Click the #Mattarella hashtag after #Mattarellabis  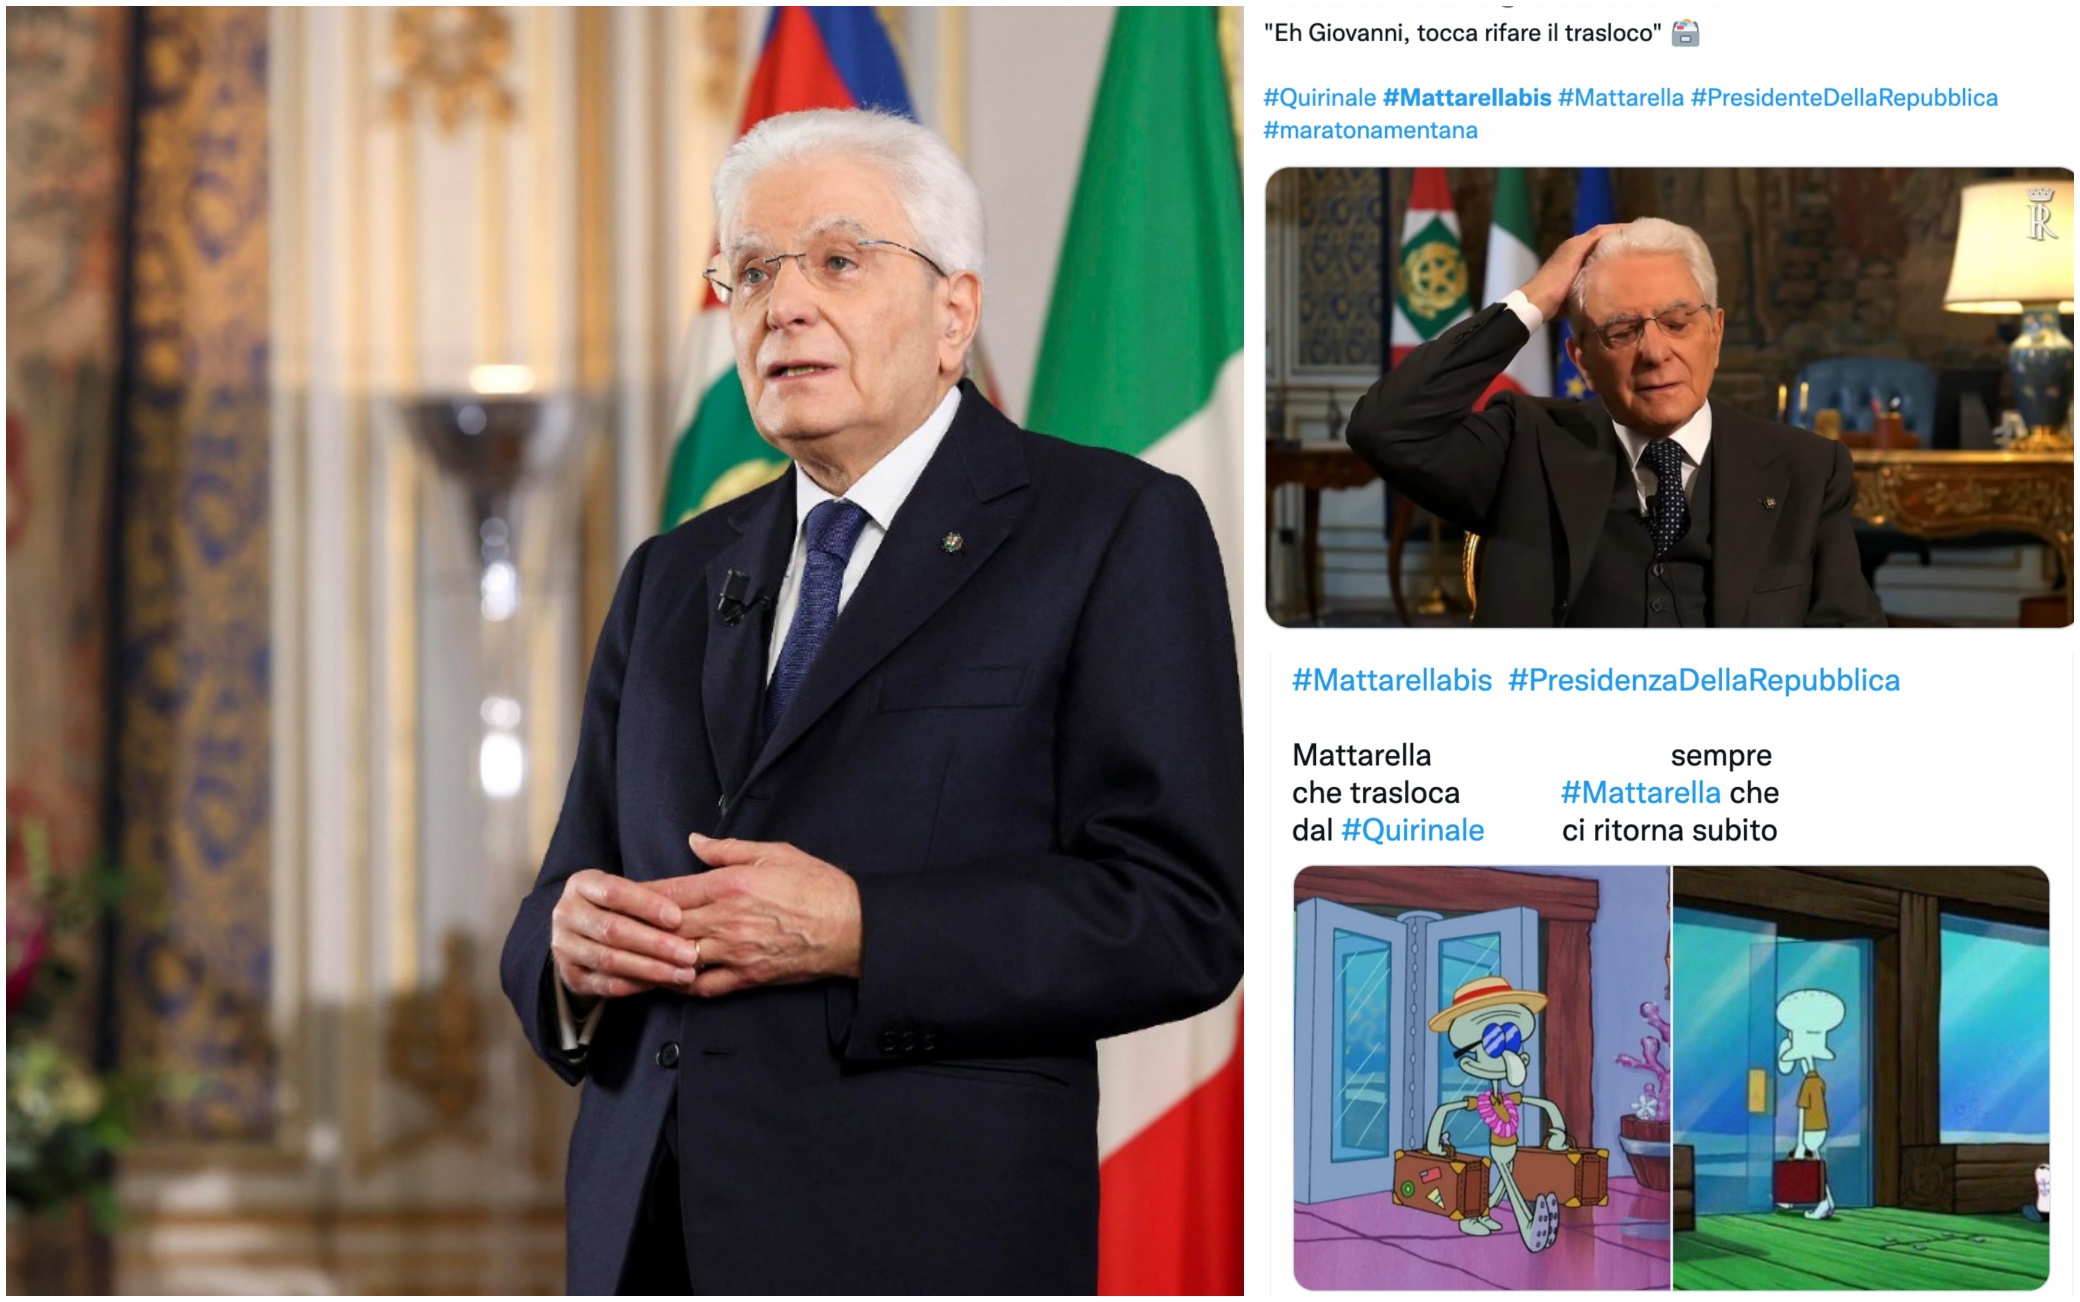click(x=1621, y=98)
